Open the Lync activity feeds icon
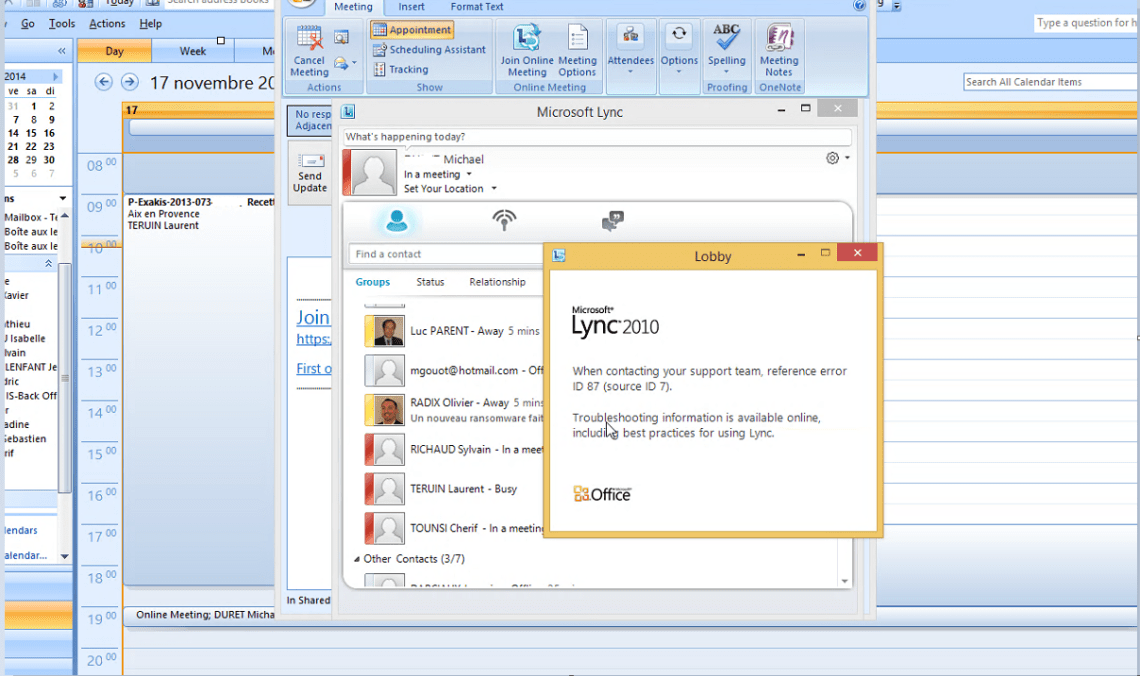The width and height of the screenshot is (1140, 676). point(505,221)
